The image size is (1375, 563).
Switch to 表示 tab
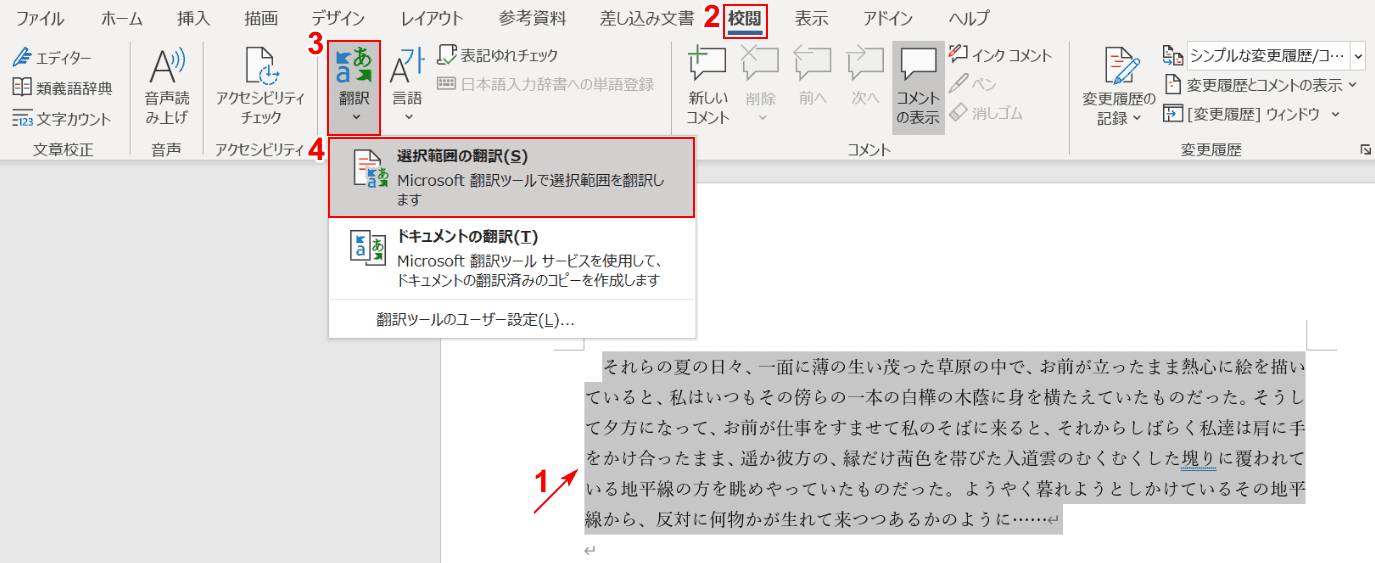[811, 18]
